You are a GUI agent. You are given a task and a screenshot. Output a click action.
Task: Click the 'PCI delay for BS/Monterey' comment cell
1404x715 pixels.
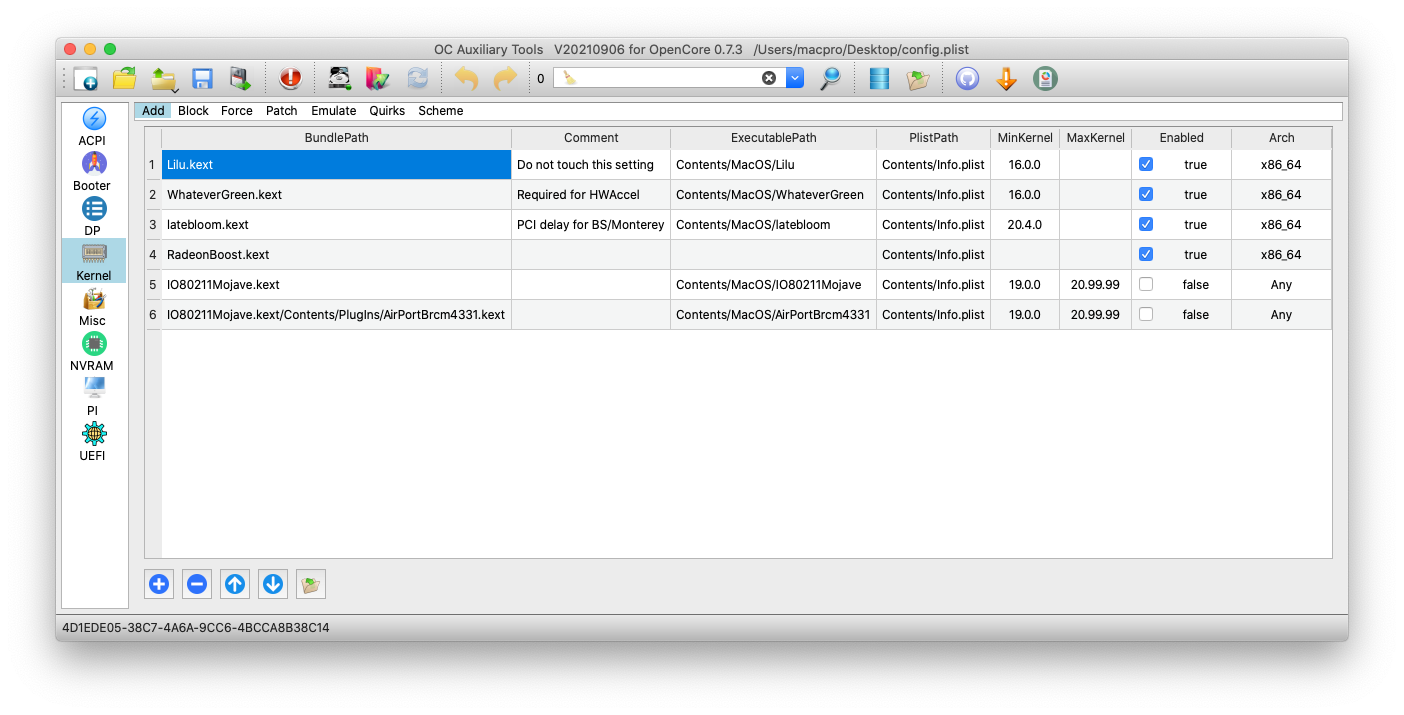pos(591,224)
